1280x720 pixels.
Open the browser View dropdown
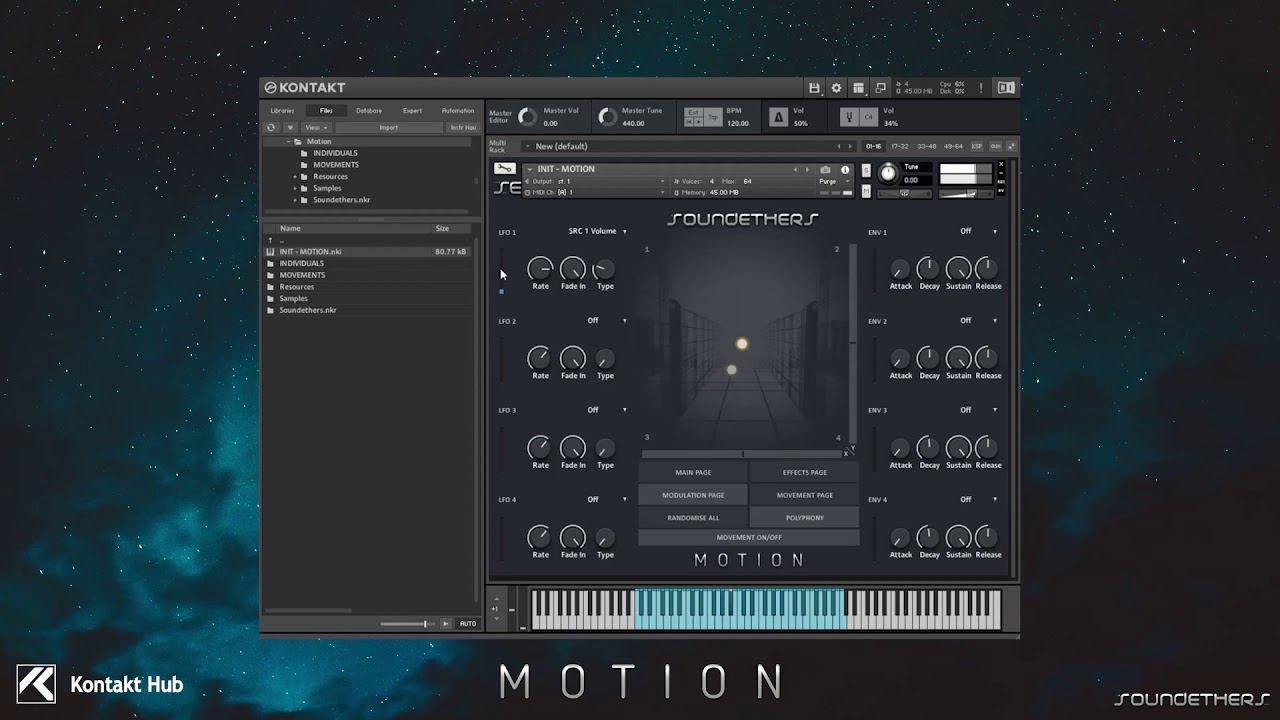(317, 127)
